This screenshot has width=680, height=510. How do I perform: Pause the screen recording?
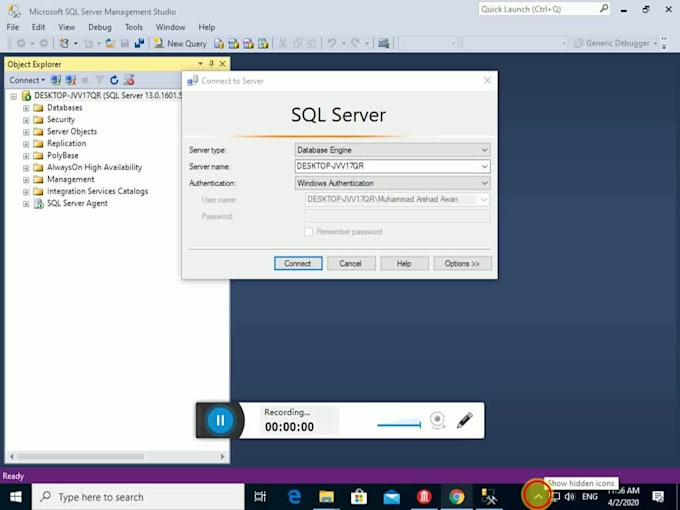tap(220, 420)
